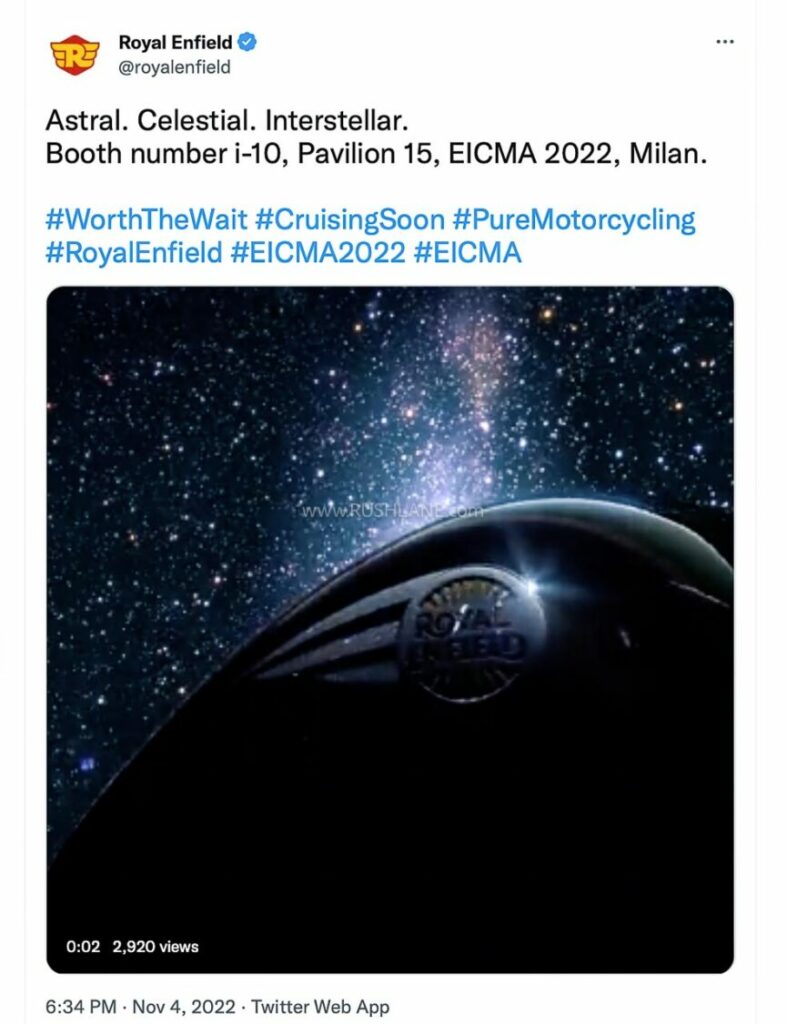Click the Booth number i-10 line of tweet

(376, 154)
